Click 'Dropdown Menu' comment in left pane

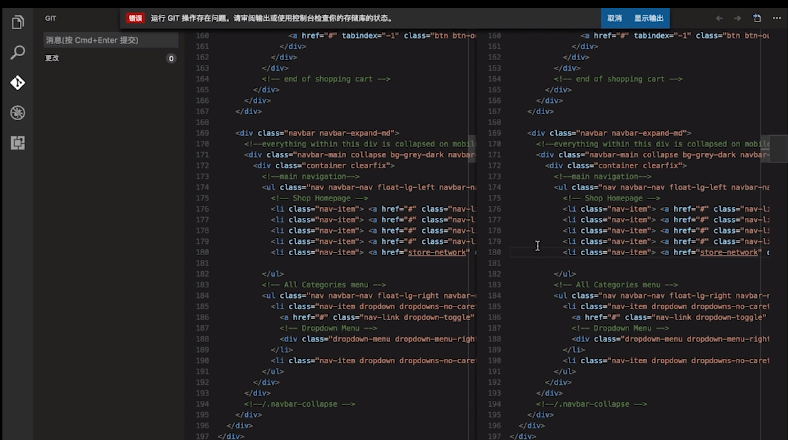(328, 328)
